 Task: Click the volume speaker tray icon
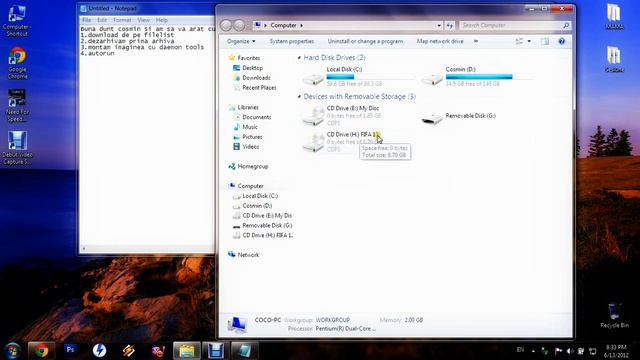click(x=570, y=351)
